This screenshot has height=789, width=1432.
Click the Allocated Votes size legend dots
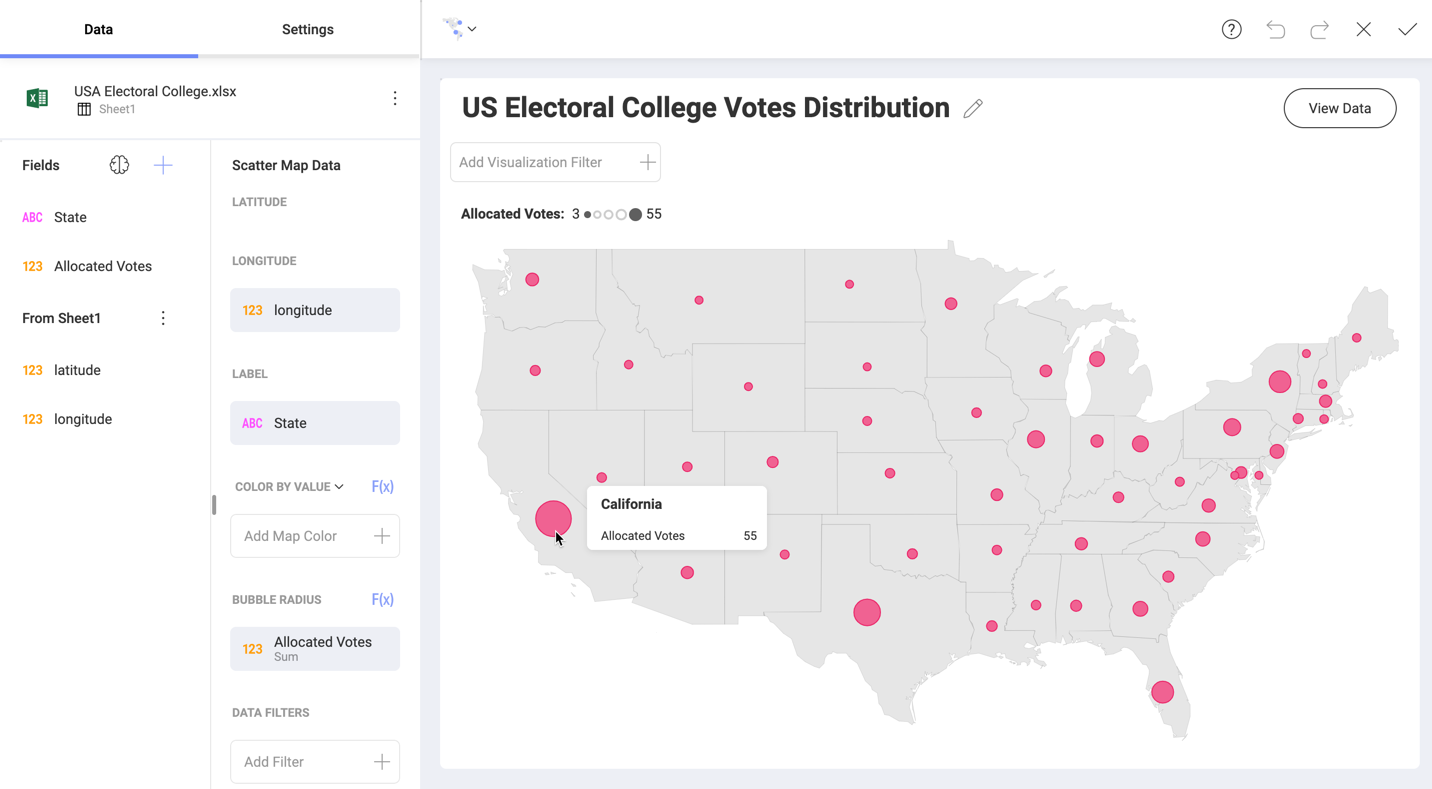[x=610, y=213]
